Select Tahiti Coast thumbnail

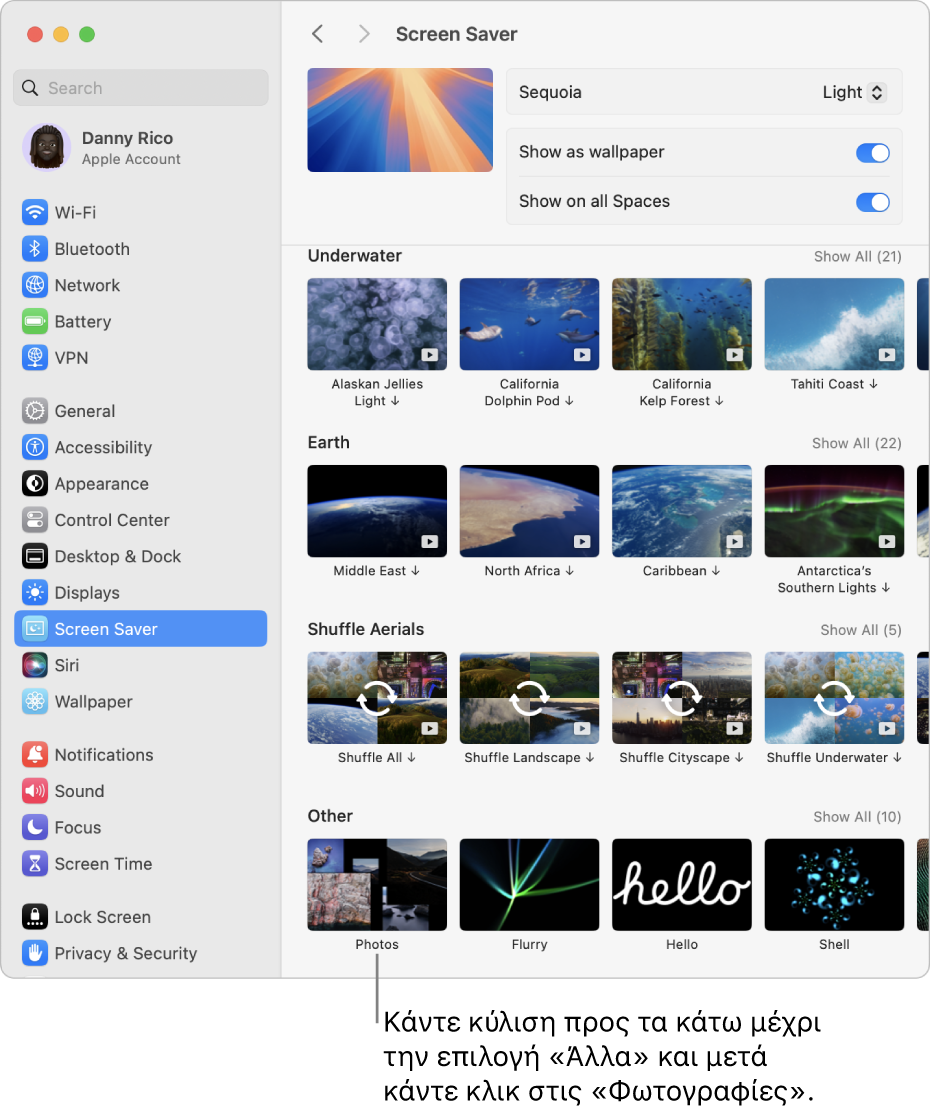834,324
